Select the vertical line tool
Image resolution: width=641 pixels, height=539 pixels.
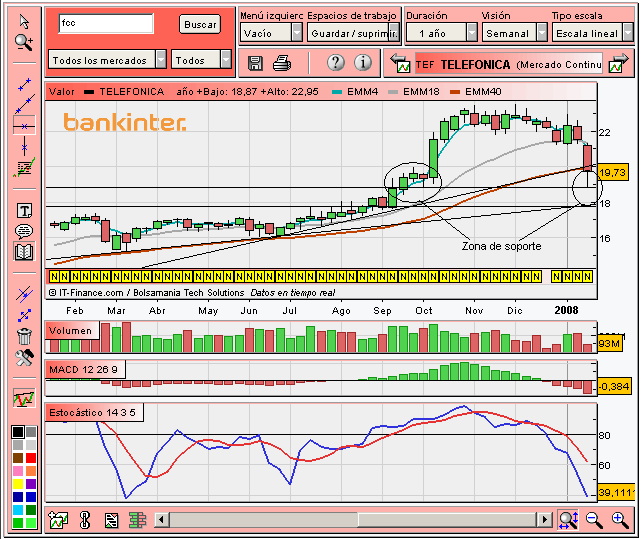point(25,146)
